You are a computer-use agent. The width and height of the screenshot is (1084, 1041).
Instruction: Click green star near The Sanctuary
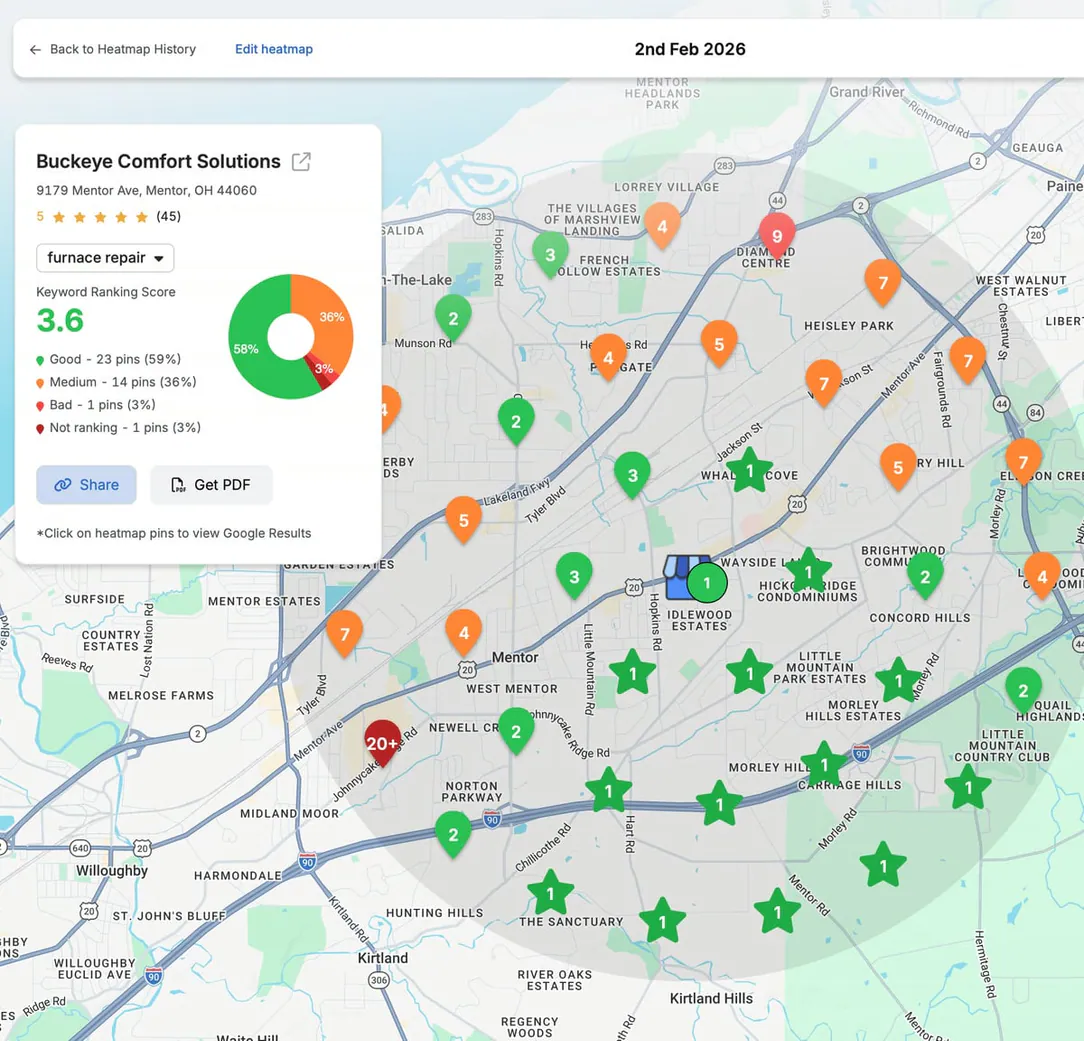point(550,894)
